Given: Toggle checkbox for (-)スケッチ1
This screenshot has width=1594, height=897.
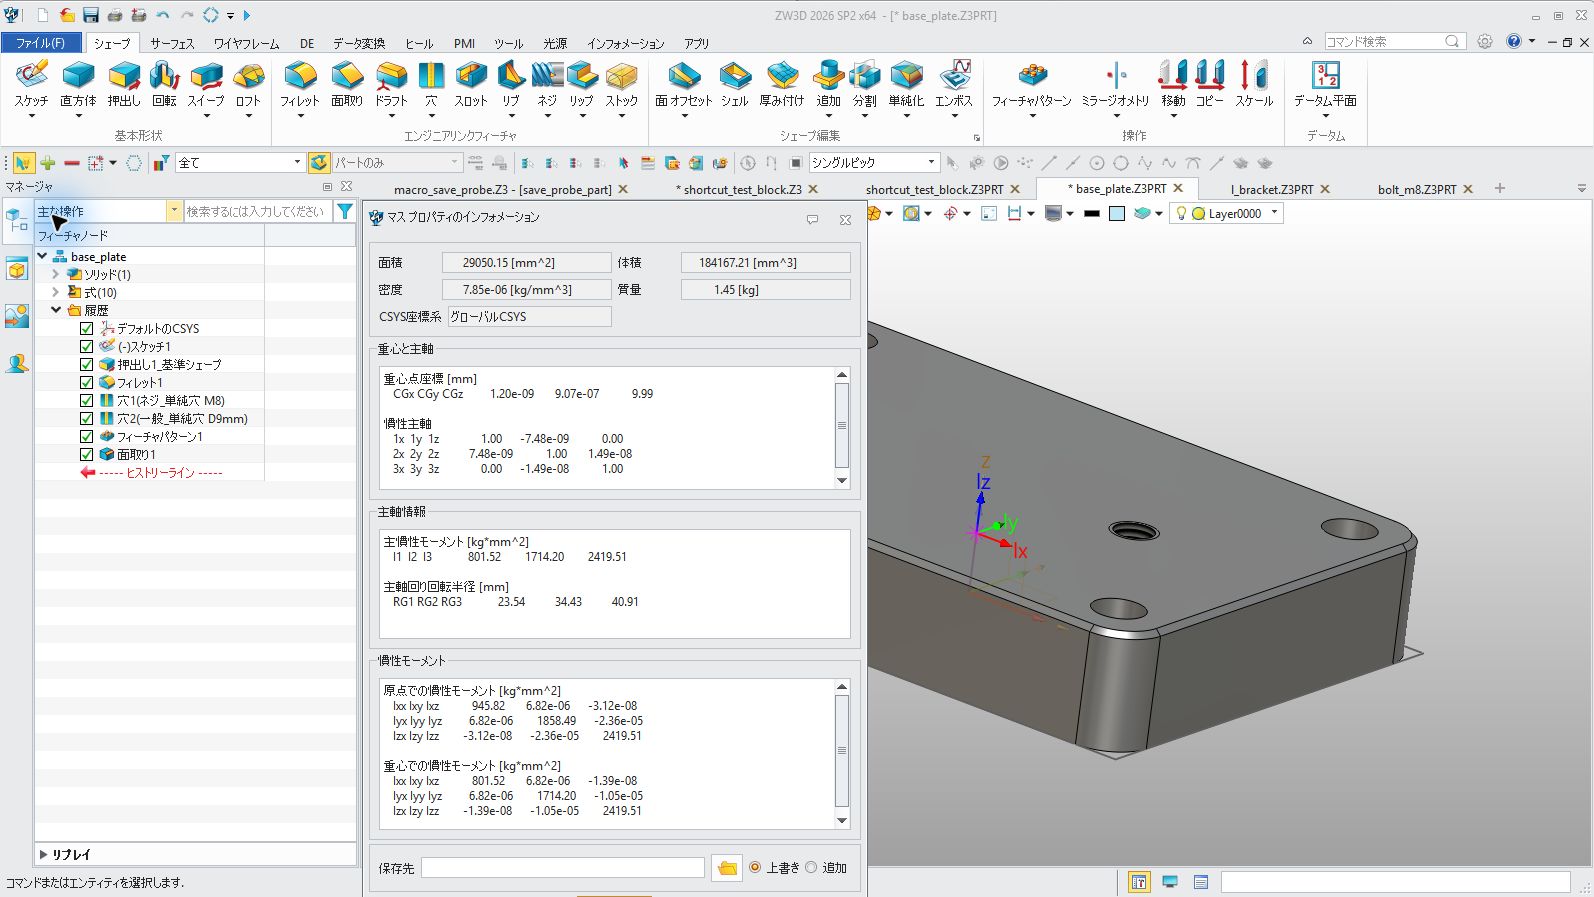Looking at the screenshot, I should (x=87, y=346).
